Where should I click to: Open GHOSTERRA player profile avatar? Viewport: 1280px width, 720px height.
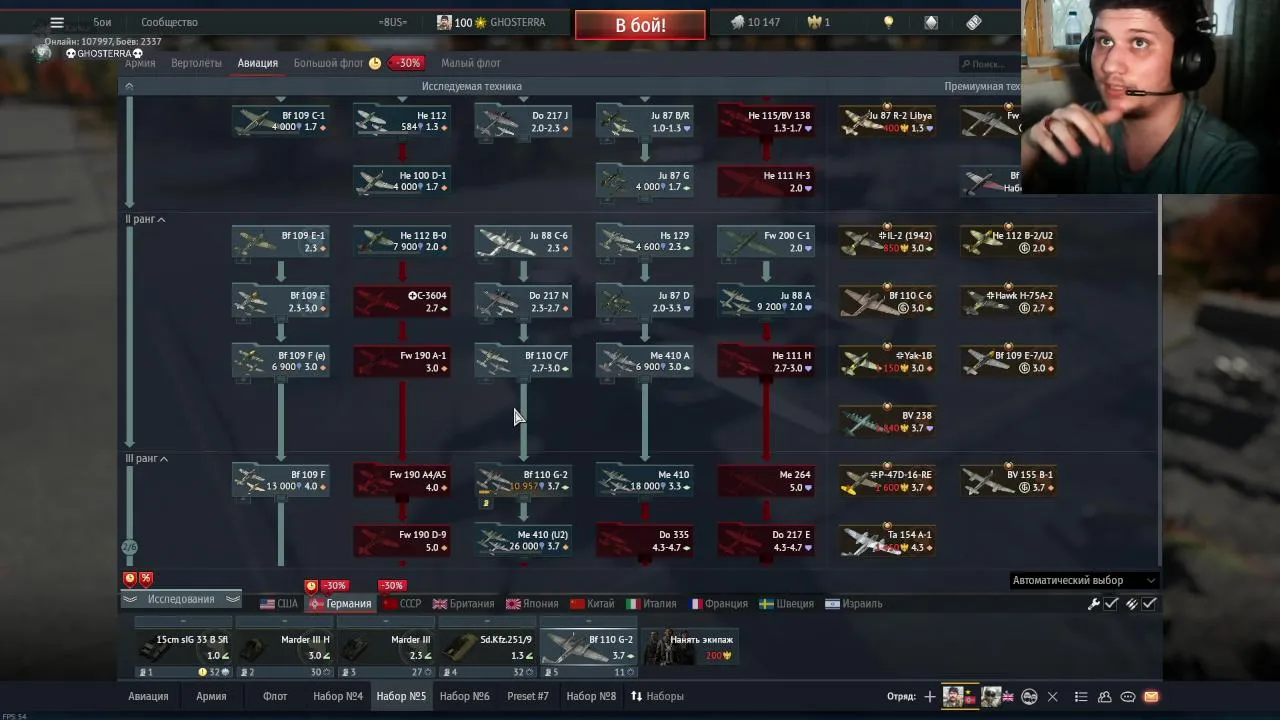tap(444, 22)
